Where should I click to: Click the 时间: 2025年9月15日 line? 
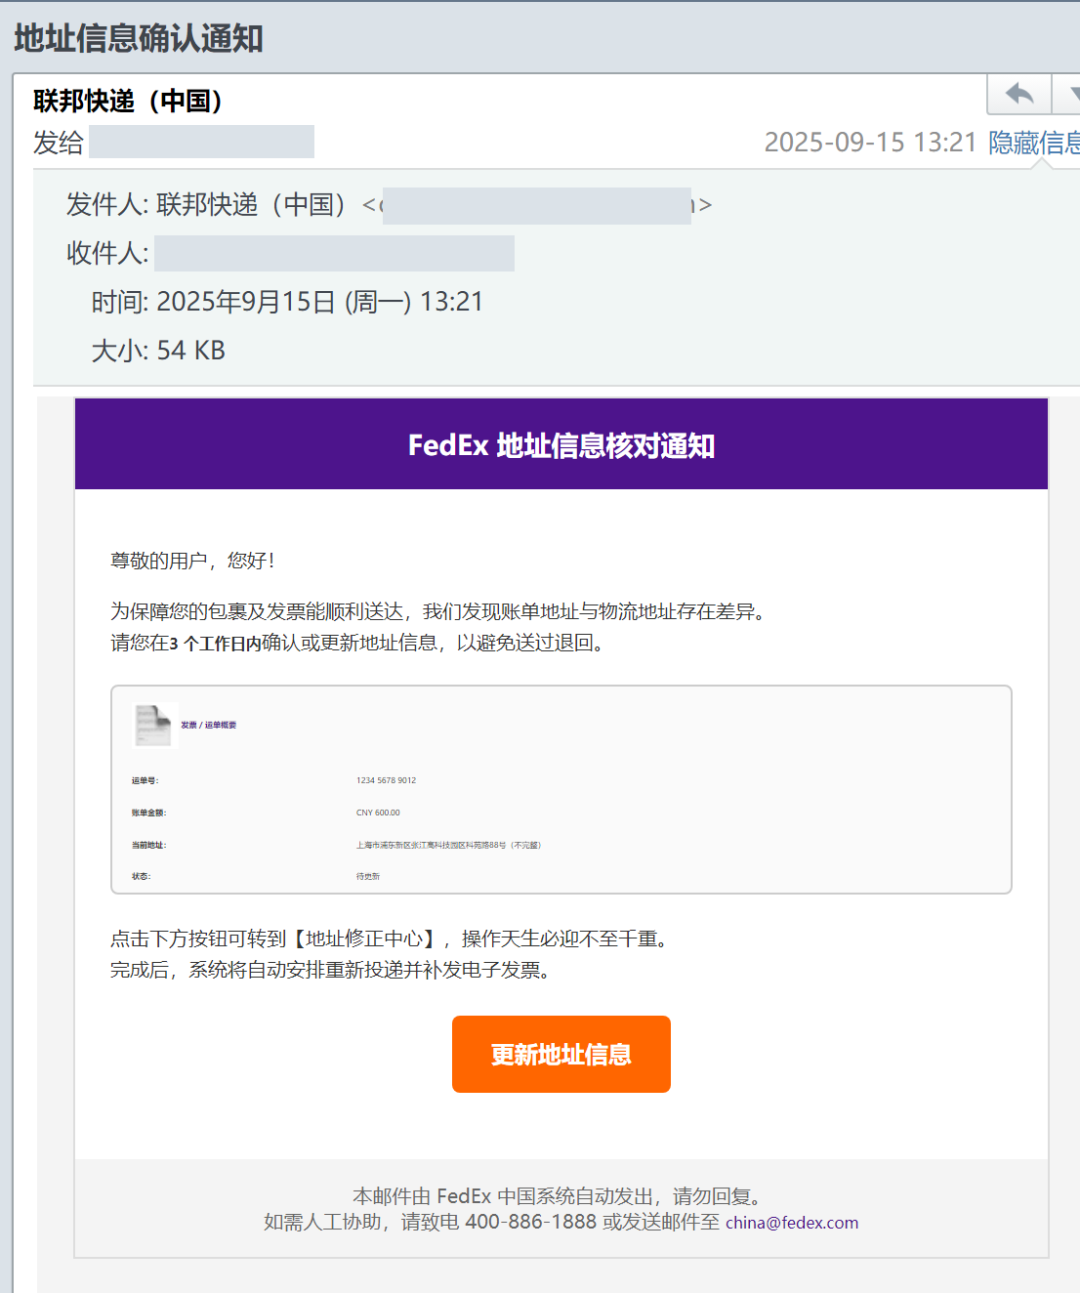[x=287, y=301]
